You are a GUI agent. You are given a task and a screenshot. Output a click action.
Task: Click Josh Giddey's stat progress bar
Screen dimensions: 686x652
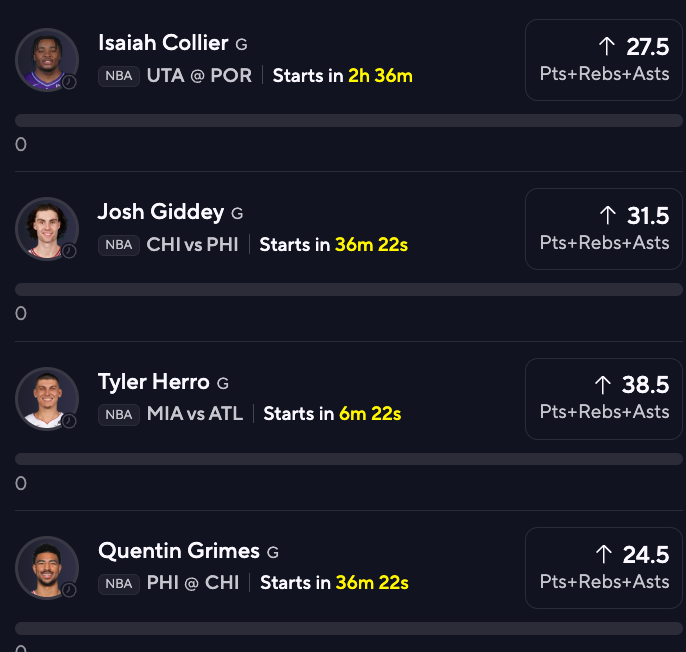coord(349,289)
